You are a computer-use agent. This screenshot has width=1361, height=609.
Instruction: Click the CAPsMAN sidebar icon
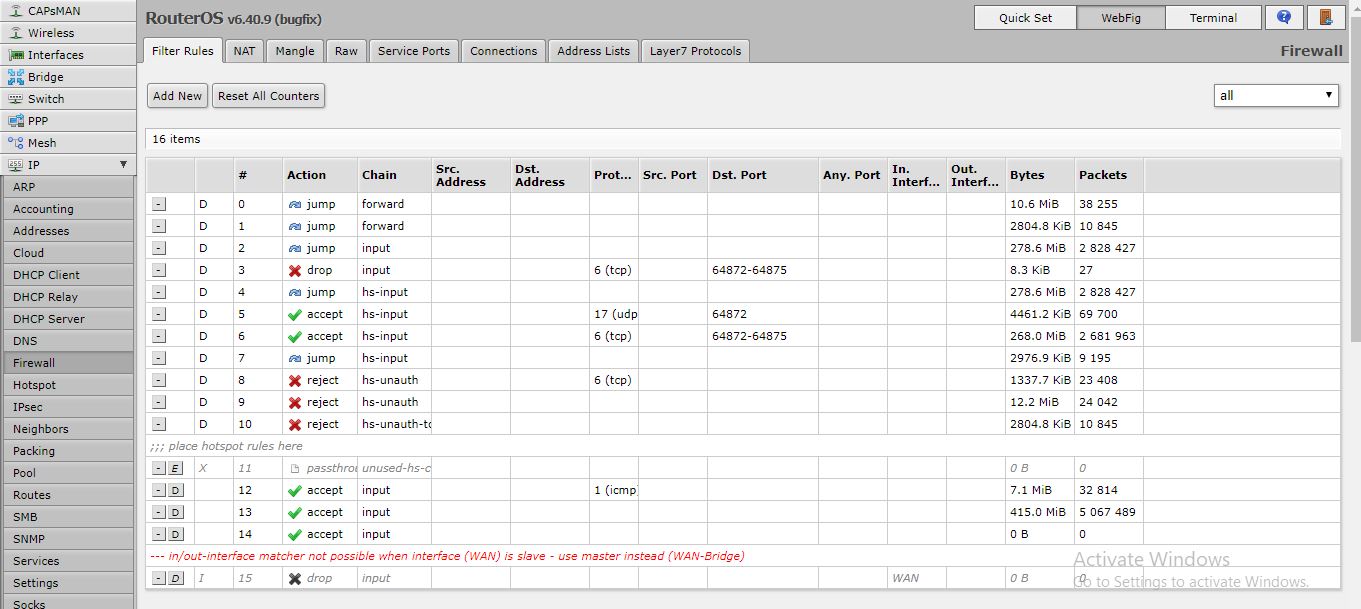pyautogui.click(x=16, y=11)
